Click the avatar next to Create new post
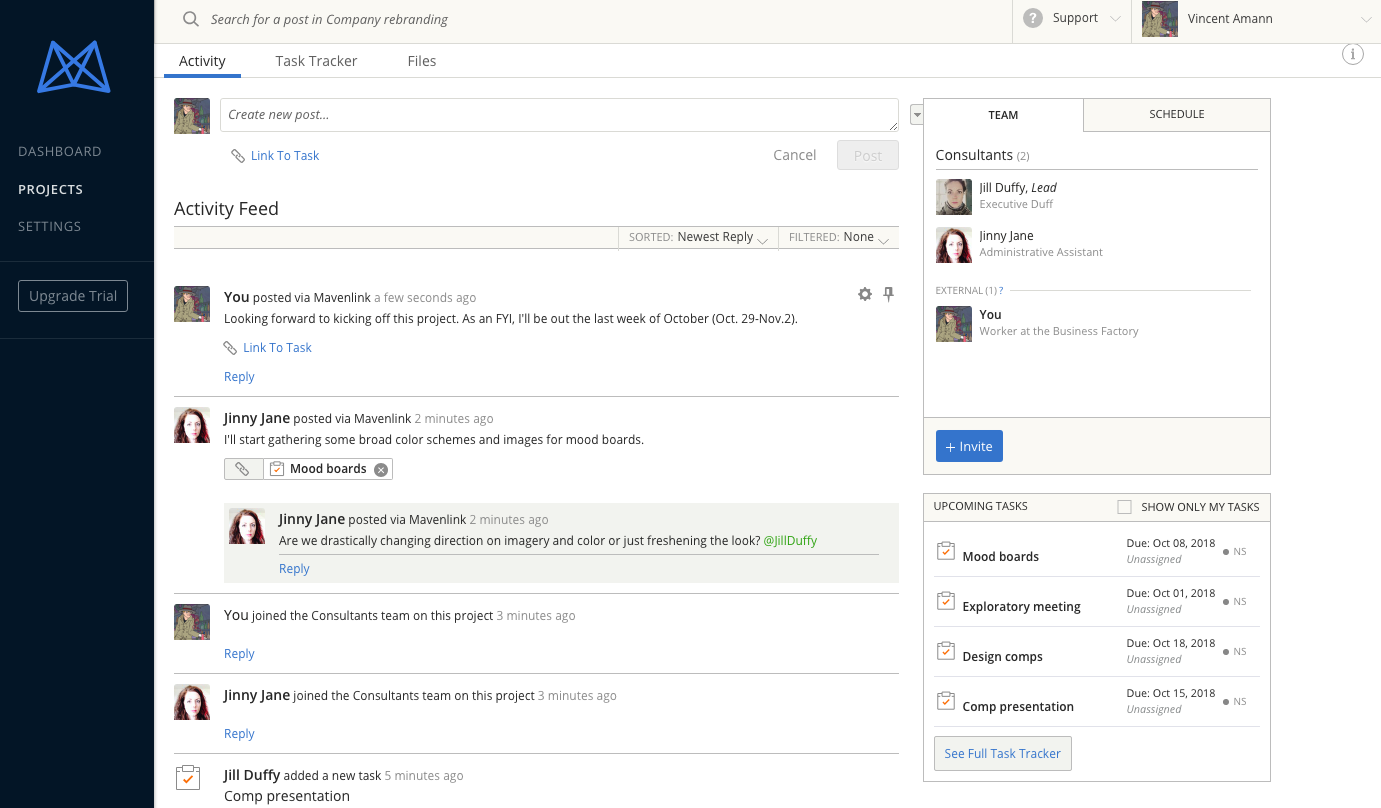The height and width of the screenshot is (808, 1381). click(x=192, y=116)
